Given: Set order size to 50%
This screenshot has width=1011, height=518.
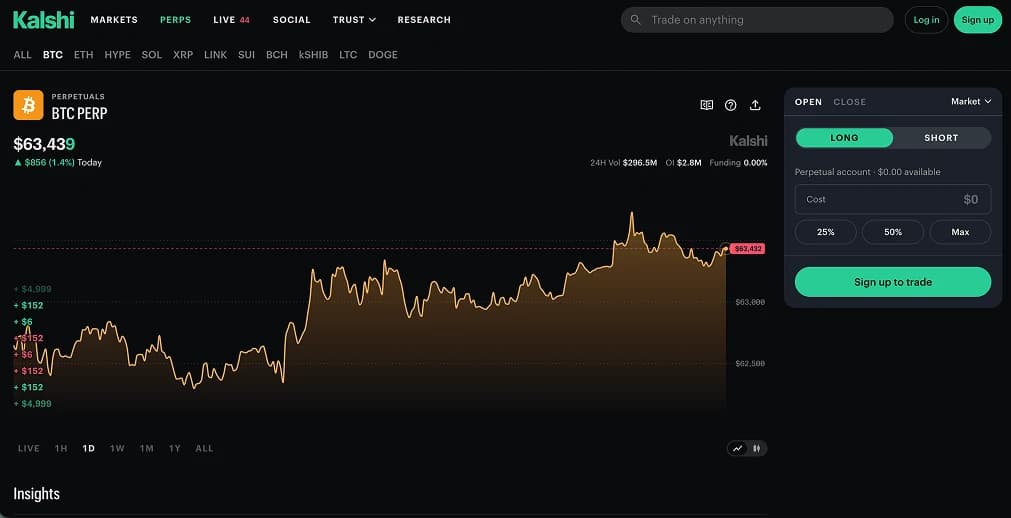Looking at the screenshot, I should (x=893, y=232).
